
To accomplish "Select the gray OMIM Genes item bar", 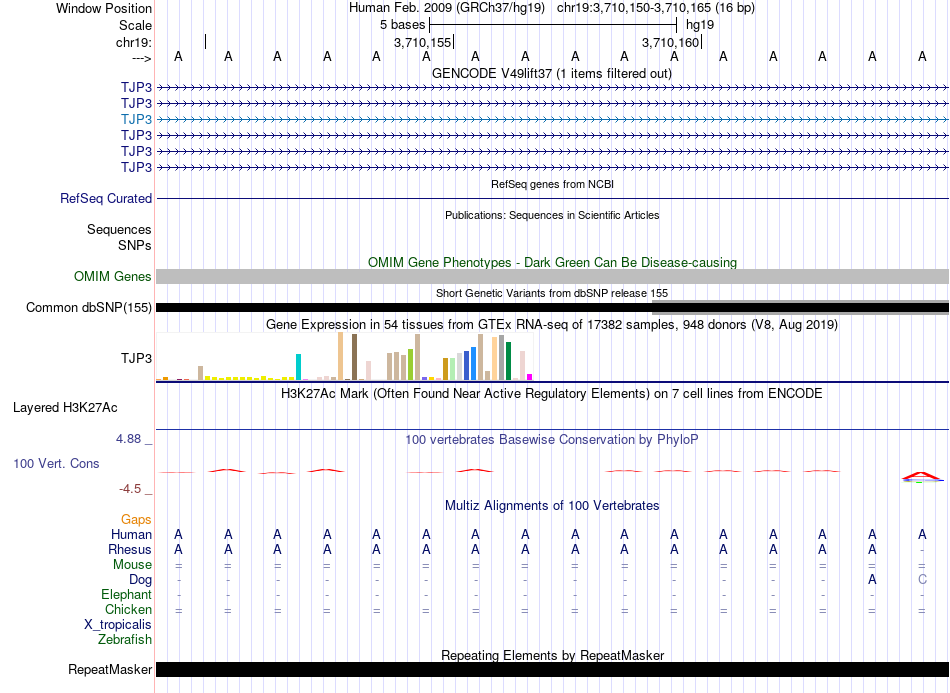I will click(552, 277).
